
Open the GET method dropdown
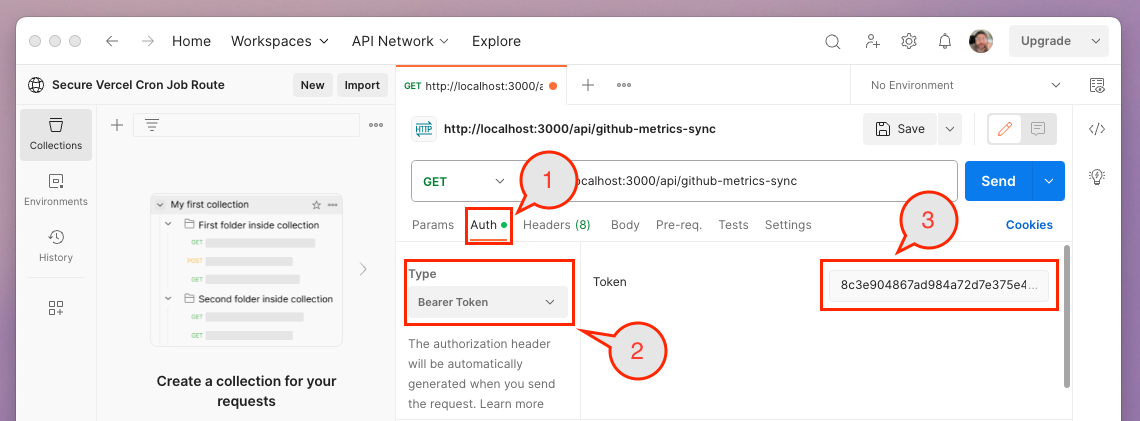(464, 181)
